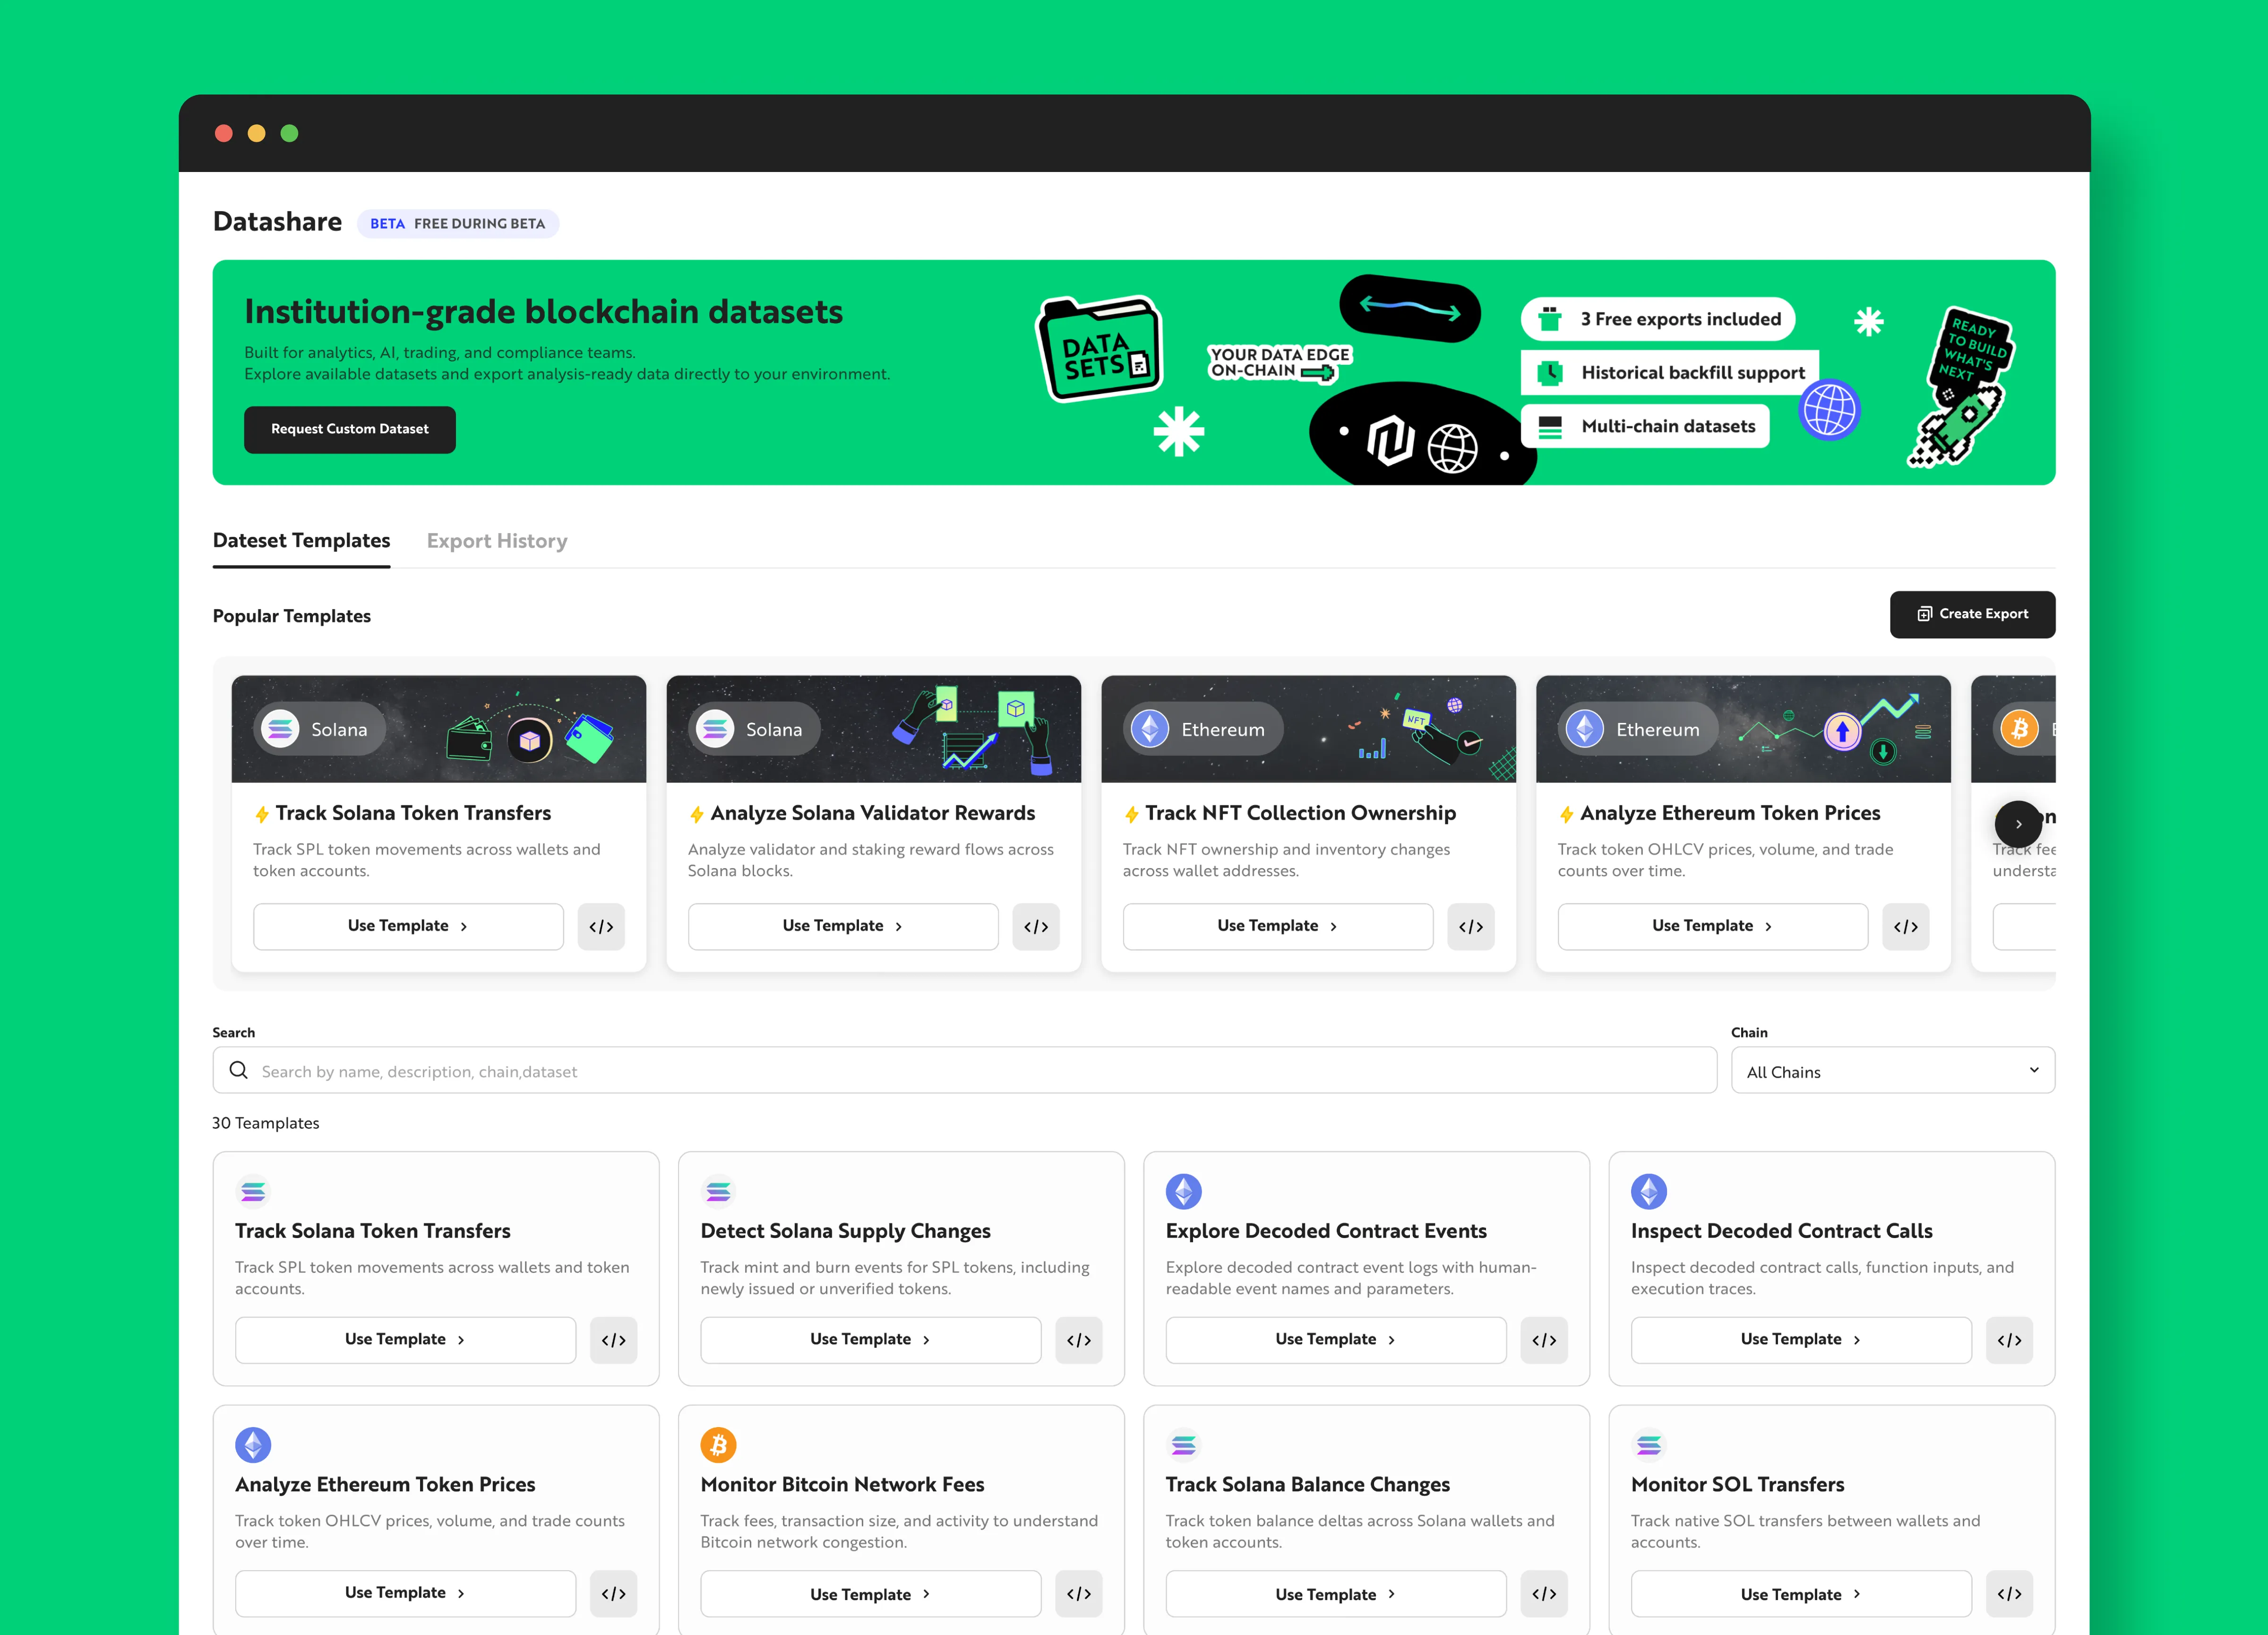Click the magnifier icon in the search box
The image size is (2268, 1635).
click(x=239, y=1070)
